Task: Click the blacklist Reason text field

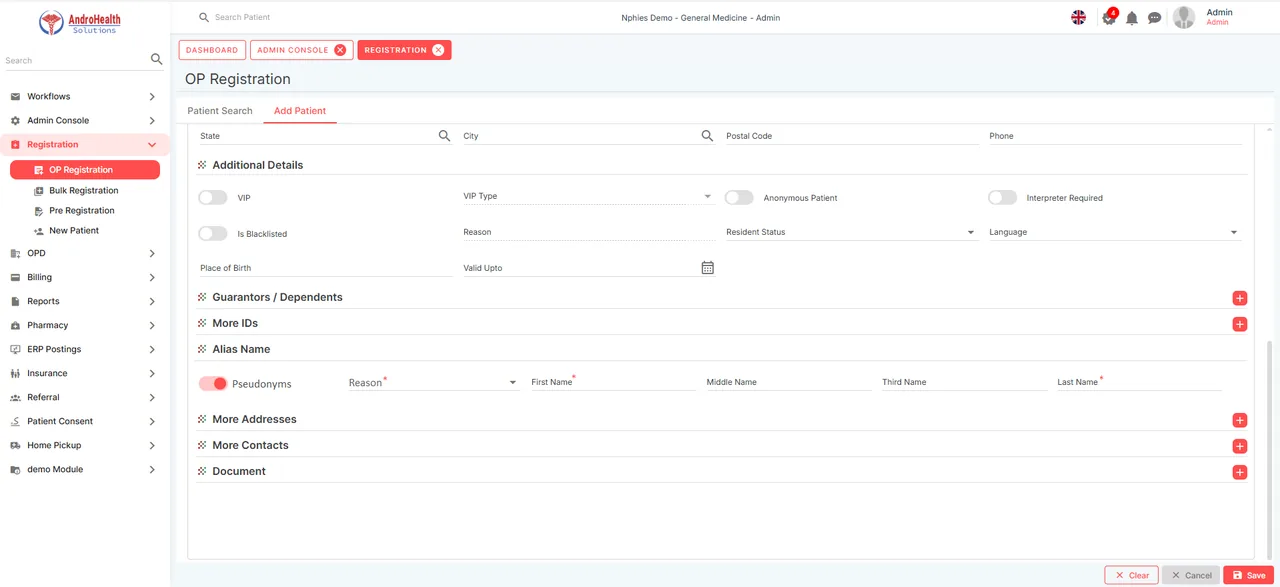Action: [x=587, y=233]
